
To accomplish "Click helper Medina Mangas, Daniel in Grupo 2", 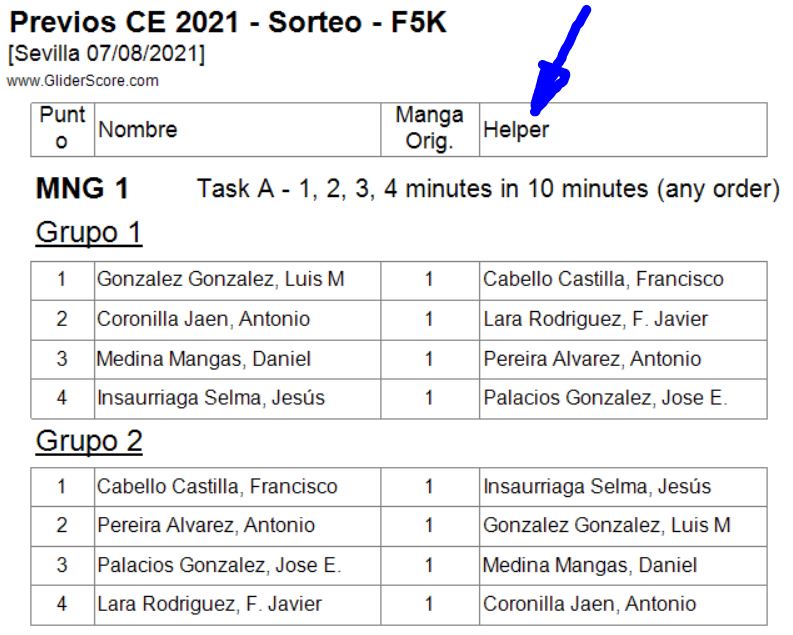I will (590, 566).
